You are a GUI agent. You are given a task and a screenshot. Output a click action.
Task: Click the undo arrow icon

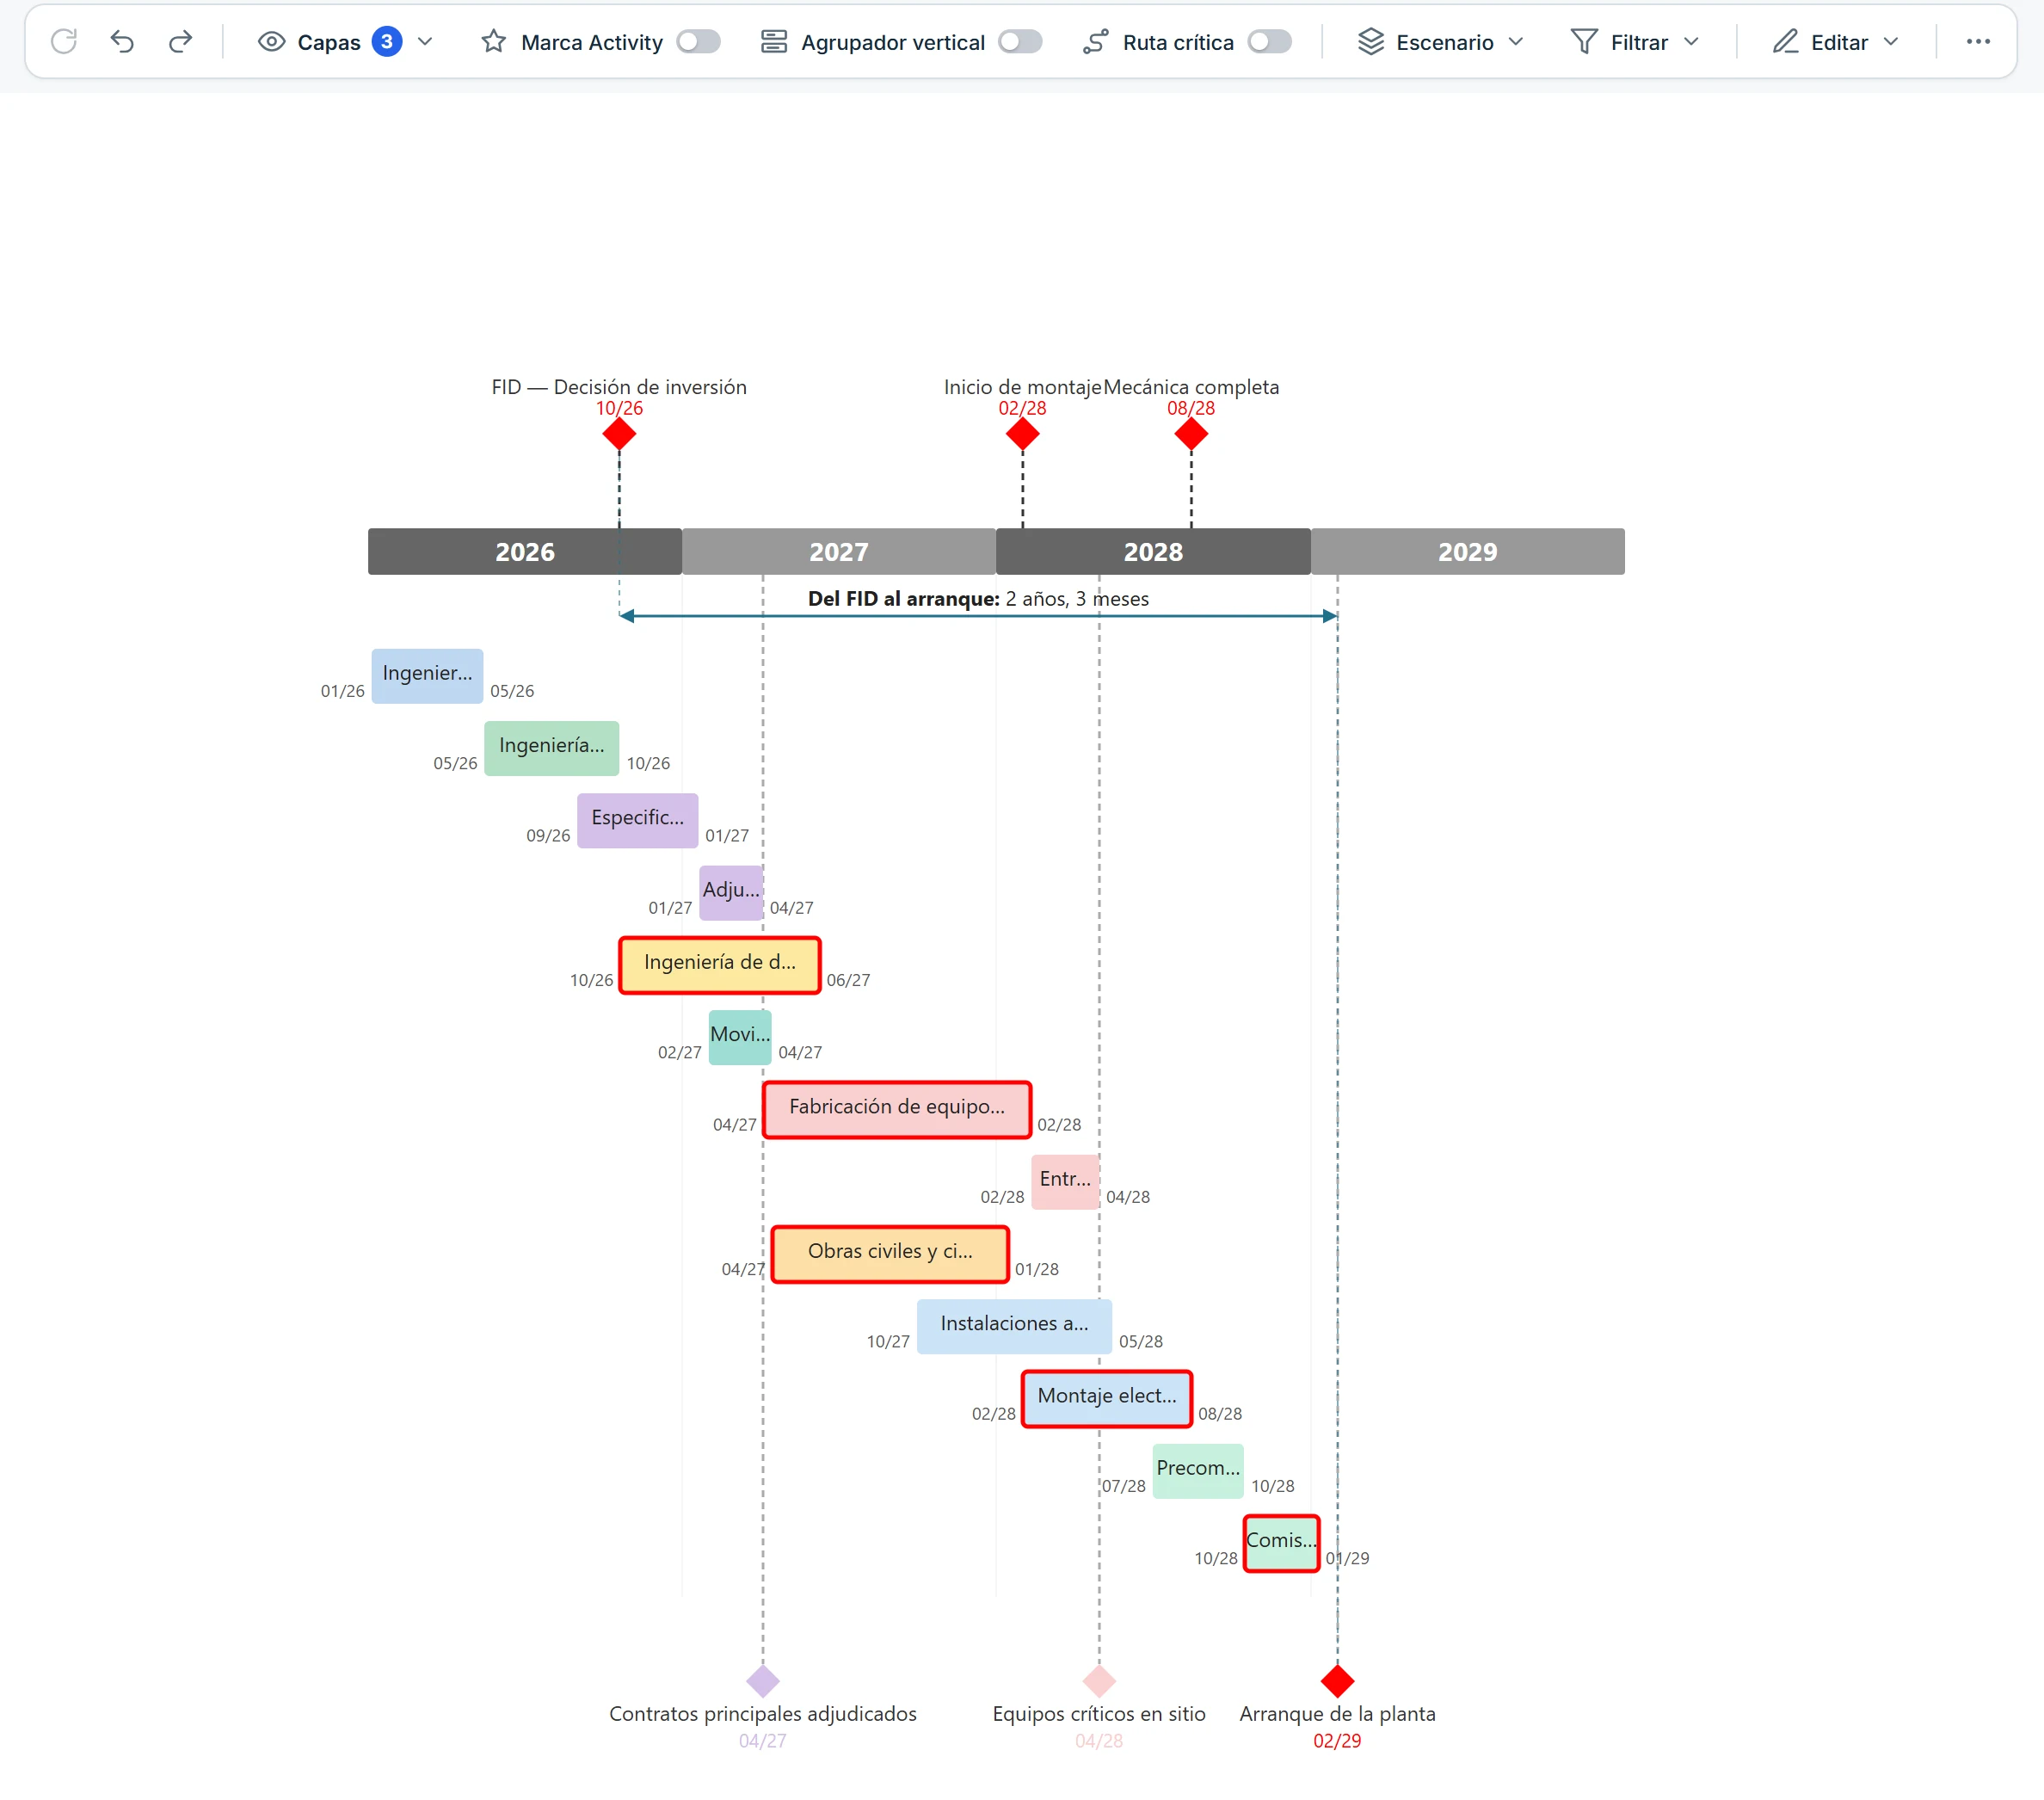point(122,41)
